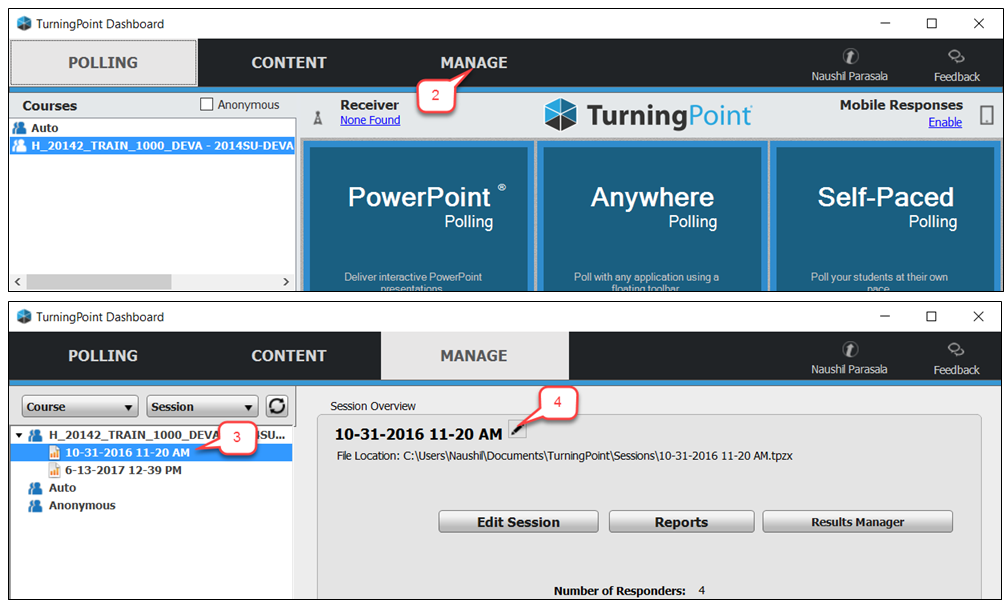
Task: Click the mobile phone icon beside Enable
Action: [x=986, y=115]
